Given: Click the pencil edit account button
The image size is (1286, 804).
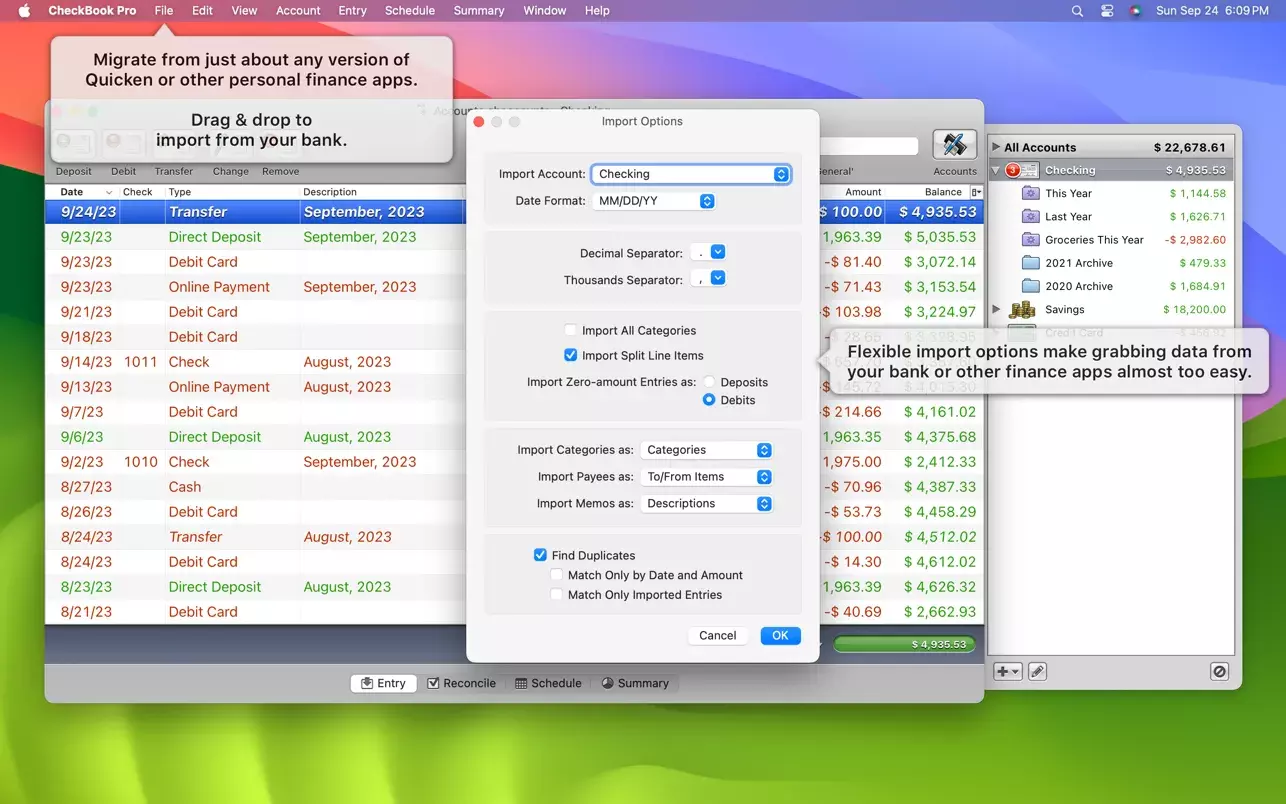Looking at the screenshot, I should coord(1037,672).
